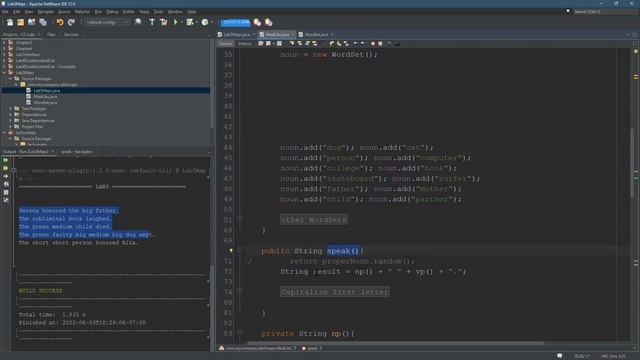Close the MadLibs.java editor tab
640x360 pixels.
[293, 35]
